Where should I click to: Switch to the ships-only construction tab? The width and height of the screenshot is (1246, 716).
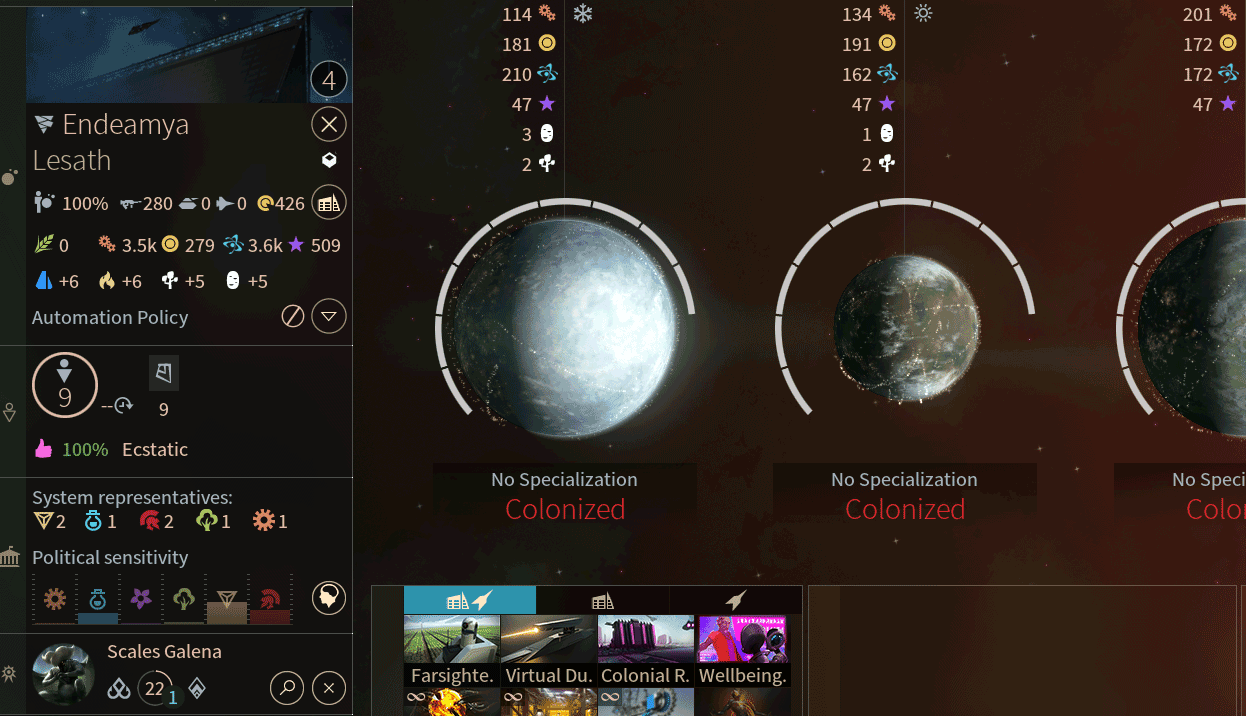click(x=735, y=600)
